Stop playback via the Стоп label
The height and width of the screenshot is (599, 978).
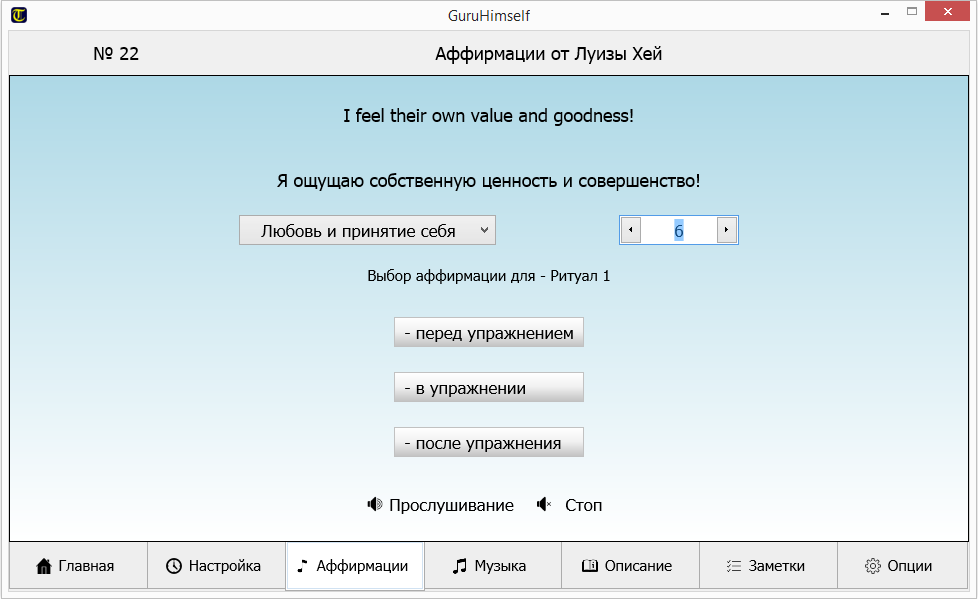[x=583, y=505]
